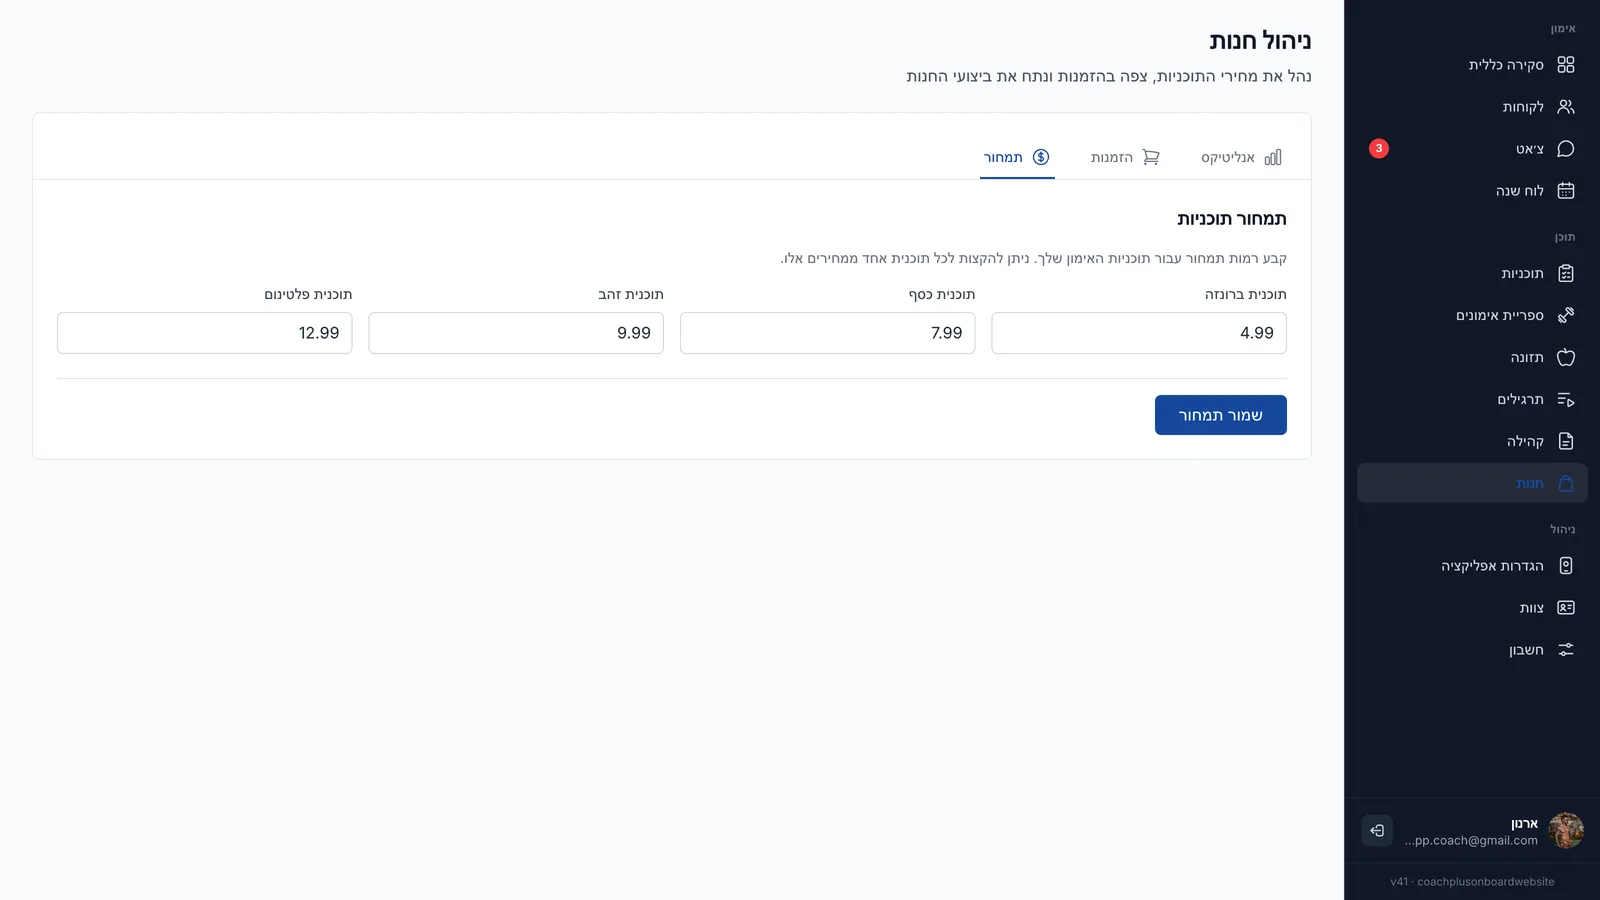Click the v41 coachplusonboardwebsite version text
The width and height of the screenshot is (1600, 900).
(1472, 882)
